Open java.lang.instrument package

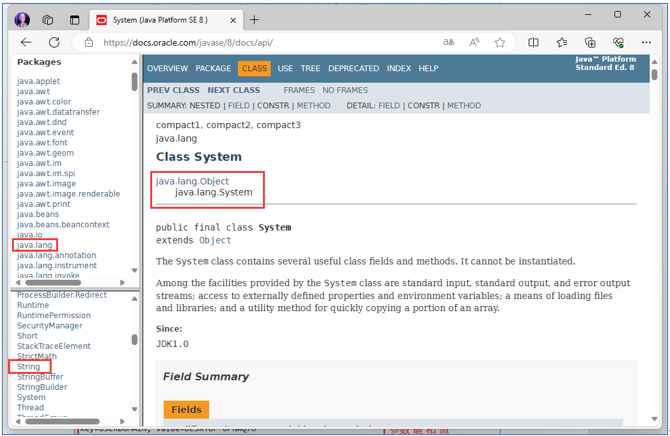click(x=57, y=266)
